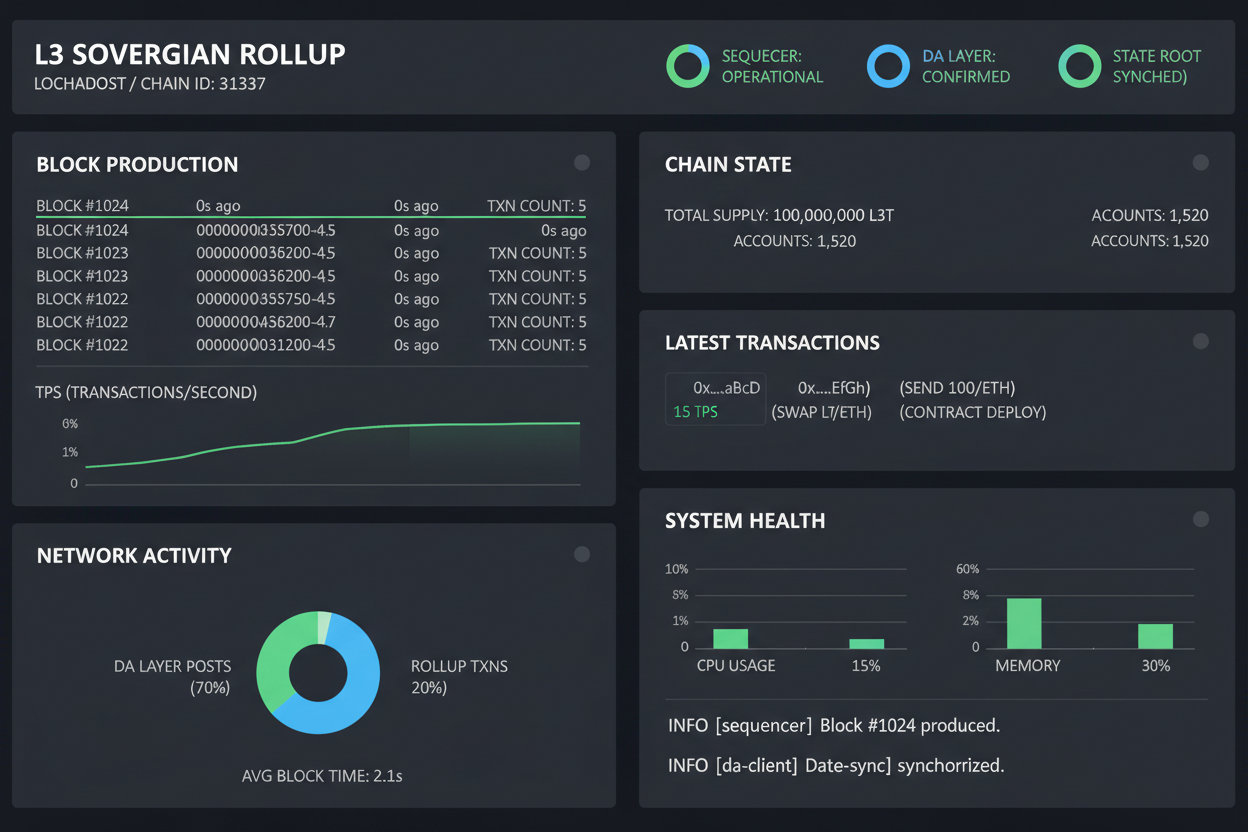
Task: Click the Latest Transactions panel indicator circle
Action: click(x=1200, y=340)
